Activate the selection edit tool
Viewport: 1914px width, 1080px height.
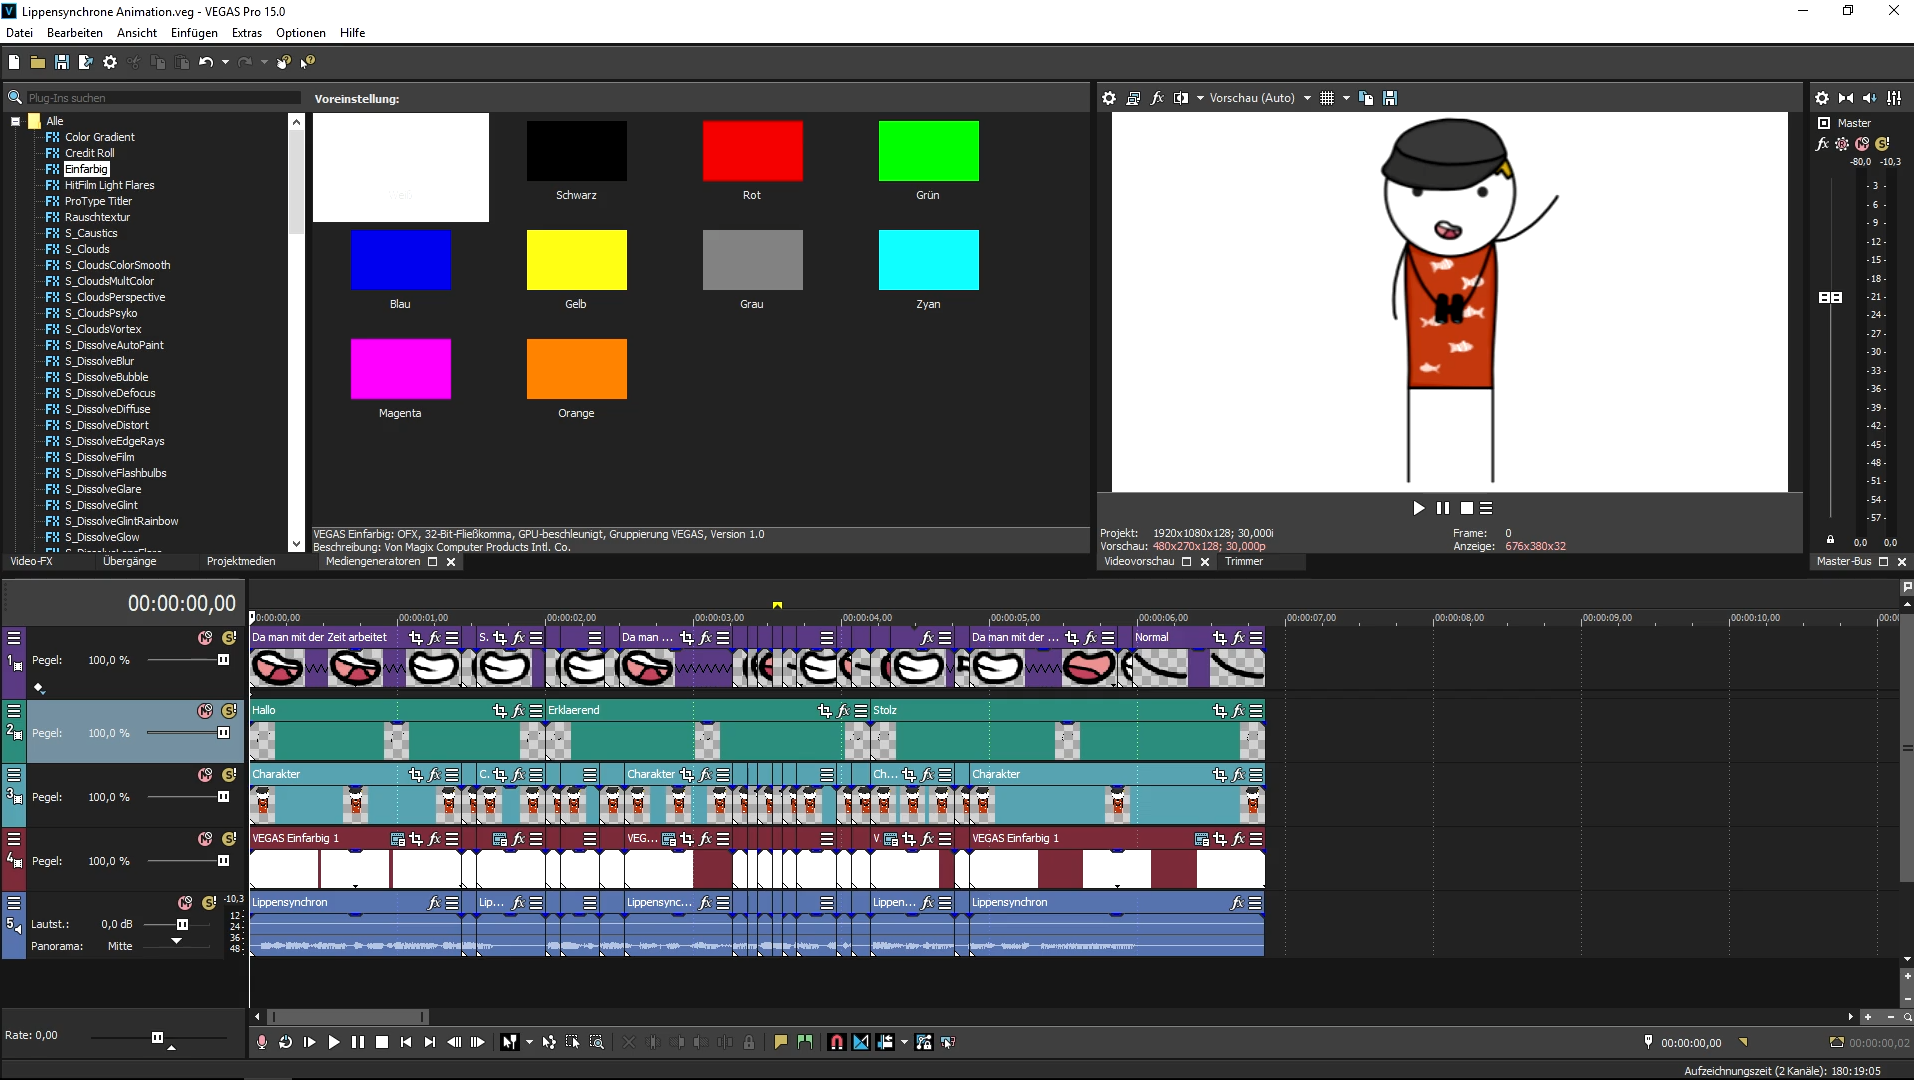pos(573,1042)
